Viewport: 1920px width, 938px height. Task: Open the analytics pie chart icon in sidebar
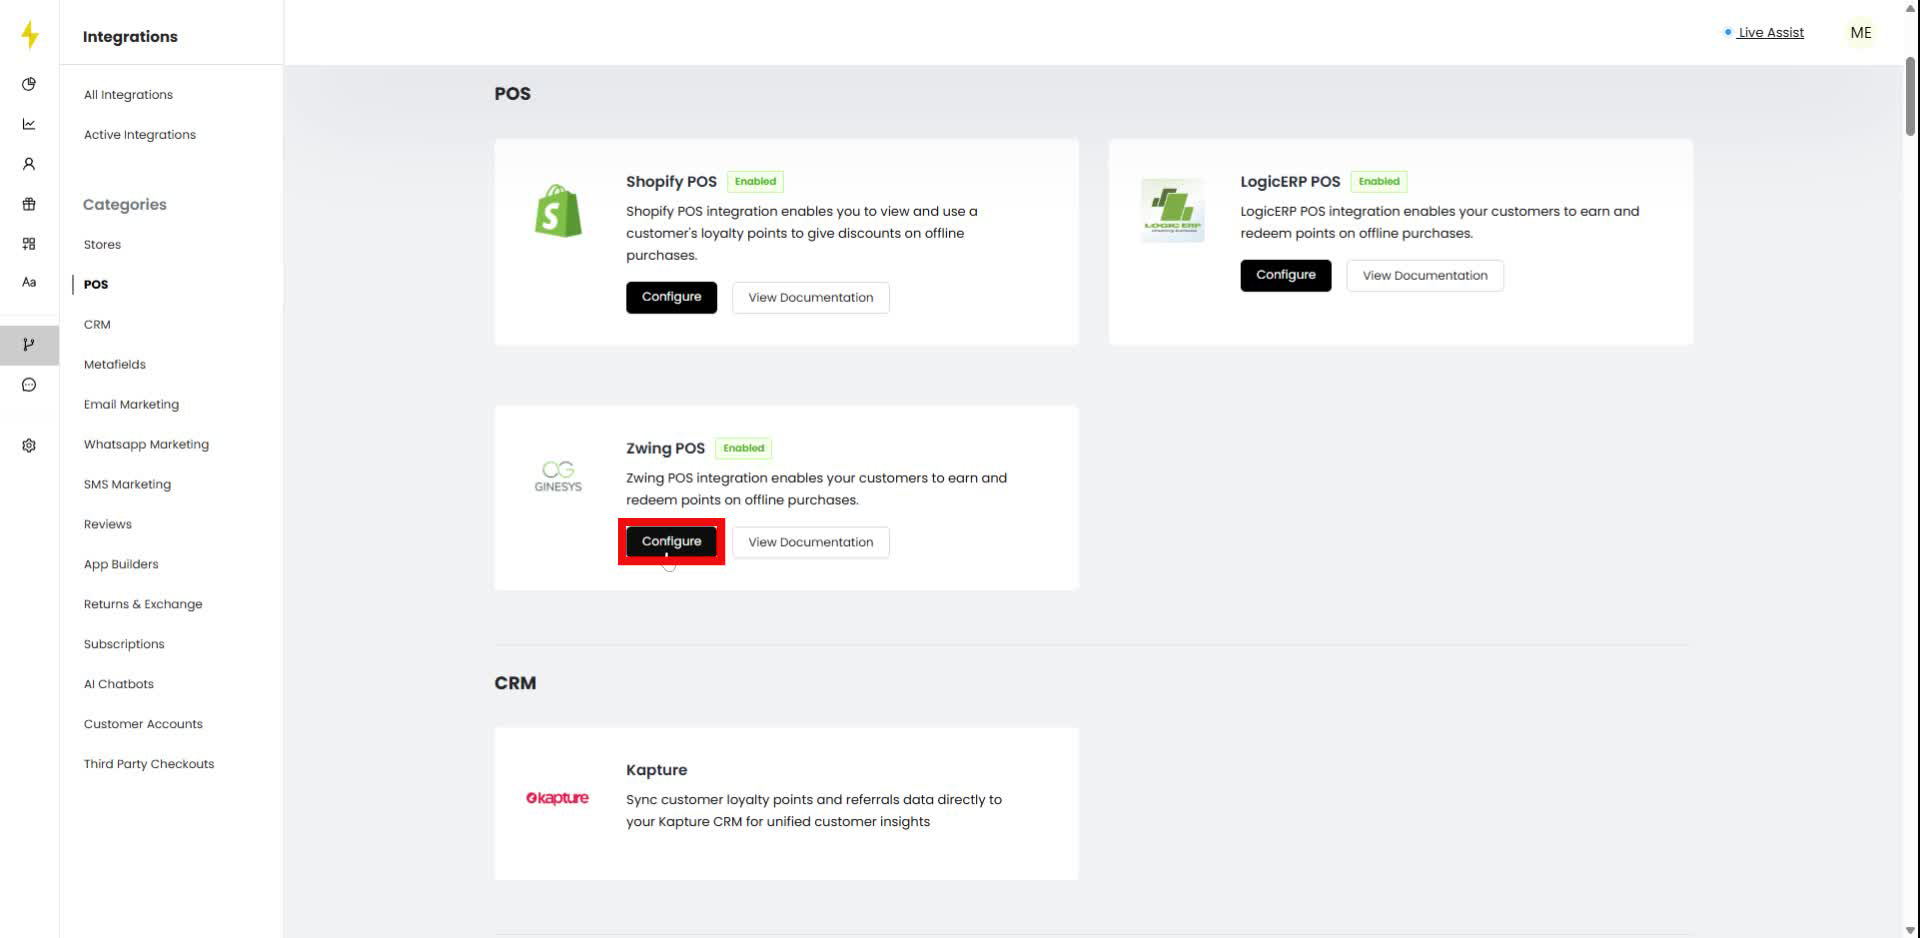29,84
